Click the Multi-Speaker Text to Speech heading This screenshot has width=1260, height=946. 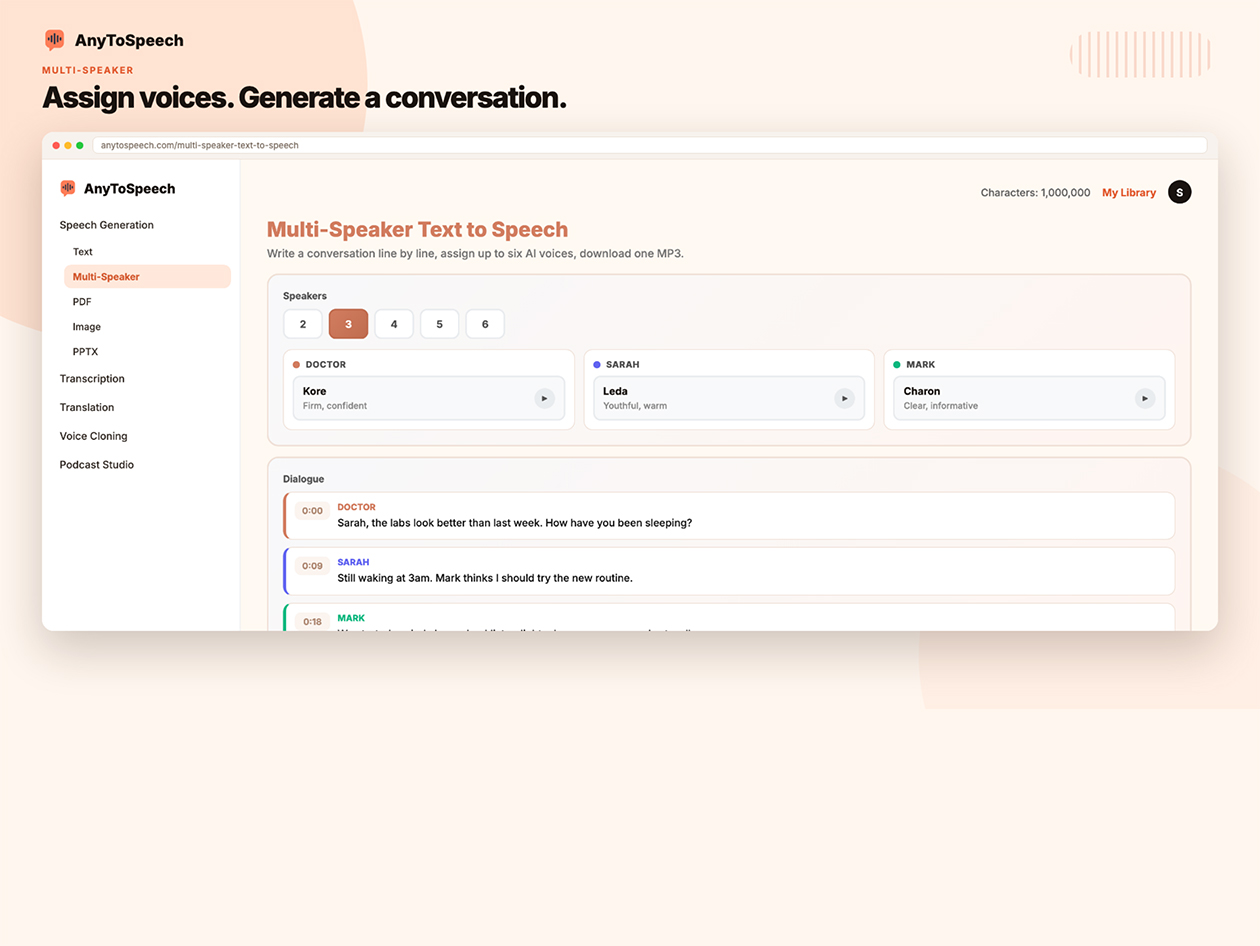pyautogui.click(x=417, y=229)
